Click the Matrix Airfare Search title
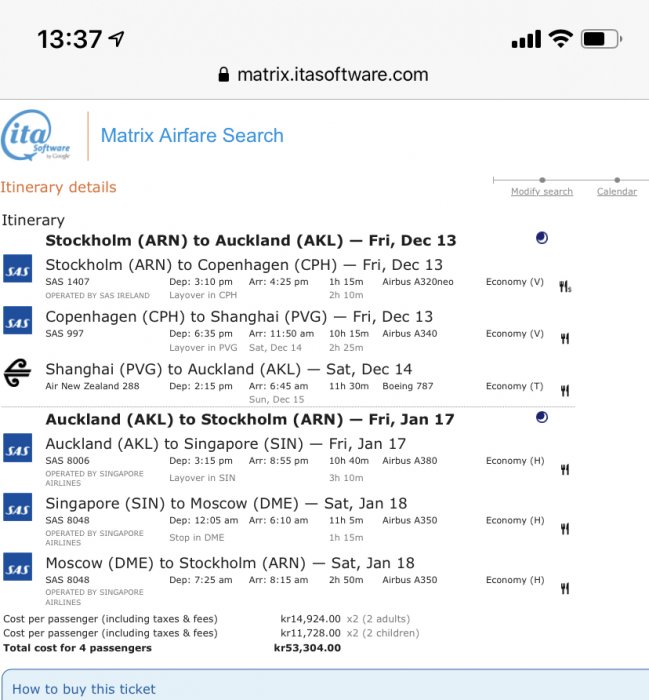649x700 pixels. click(192, 136)
